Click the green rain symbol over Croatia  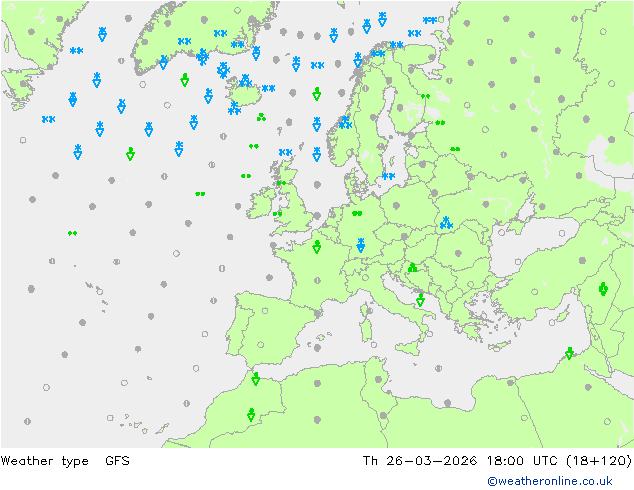(412, 267)
